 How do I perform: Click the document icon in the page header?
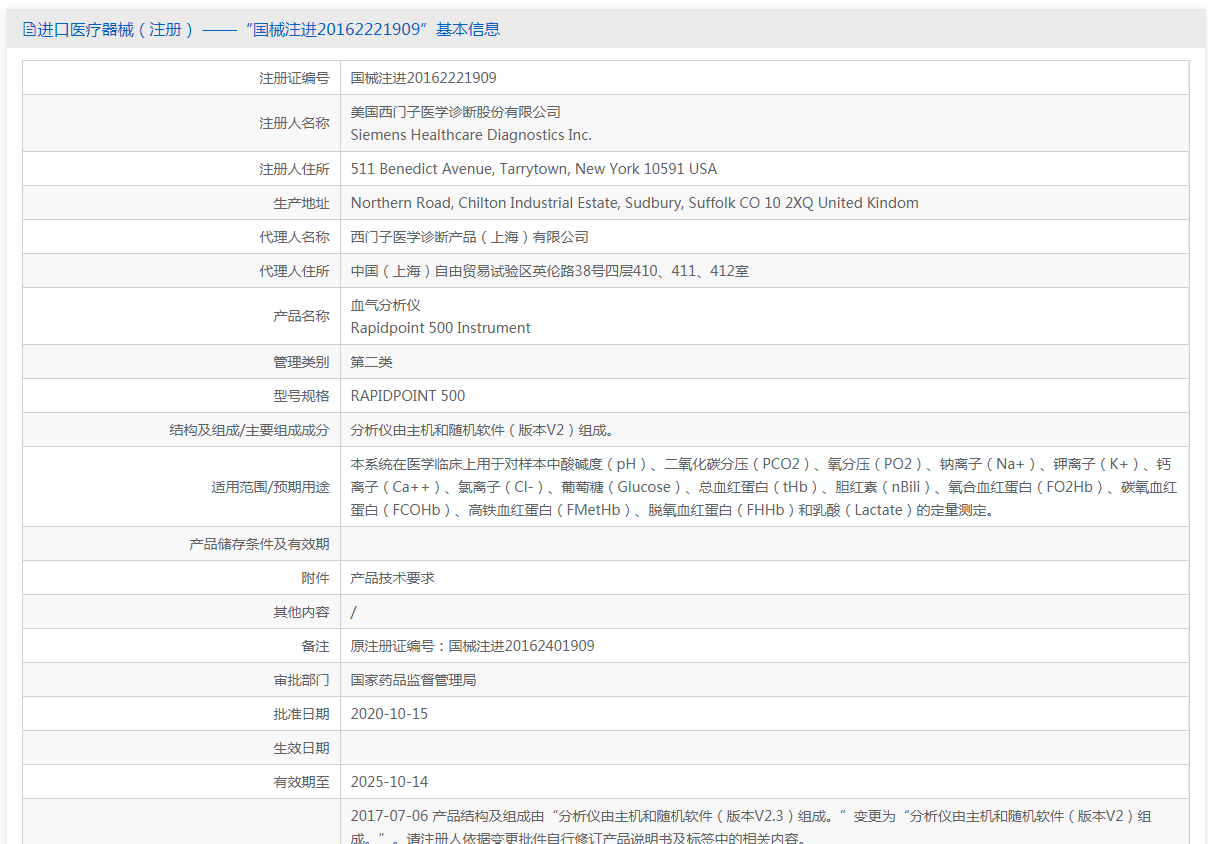tap(29, 30)
